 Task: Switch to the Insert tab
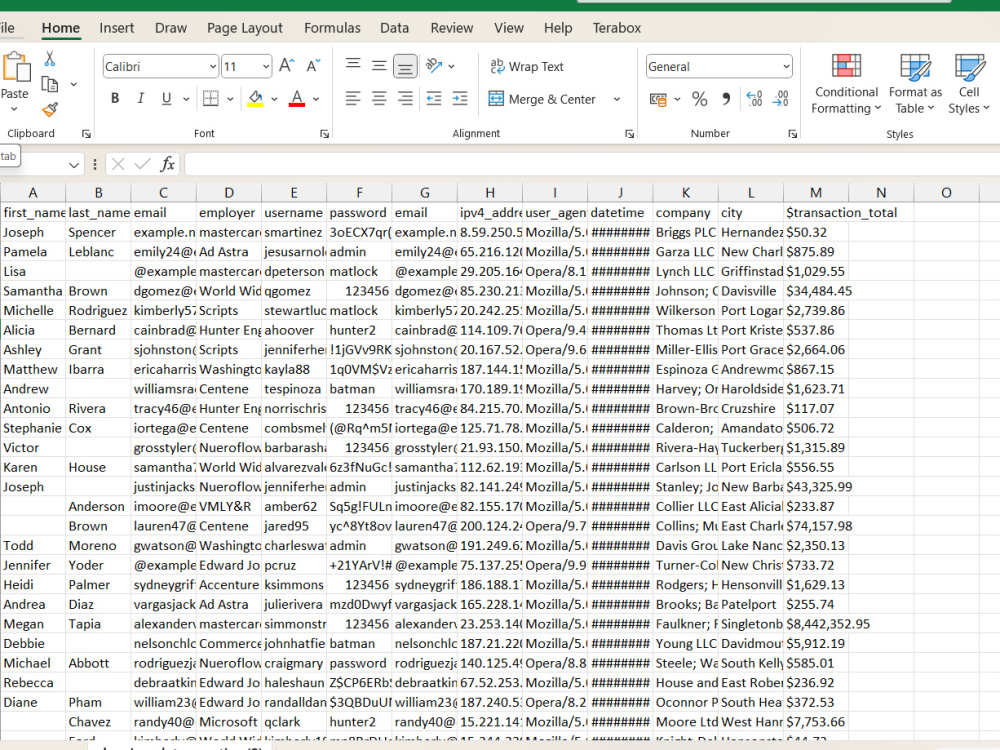[x=117, y=28]
